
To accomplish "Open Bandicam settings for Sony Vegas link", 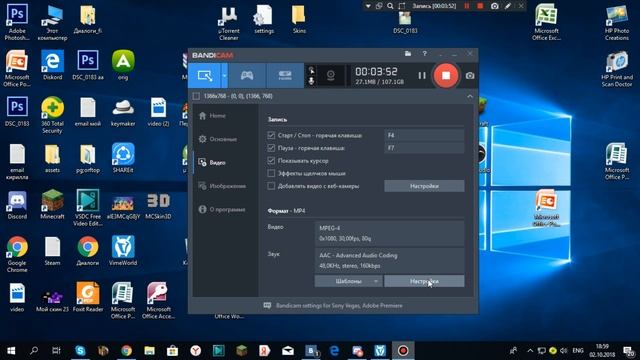I will click(x=339, y=306).
